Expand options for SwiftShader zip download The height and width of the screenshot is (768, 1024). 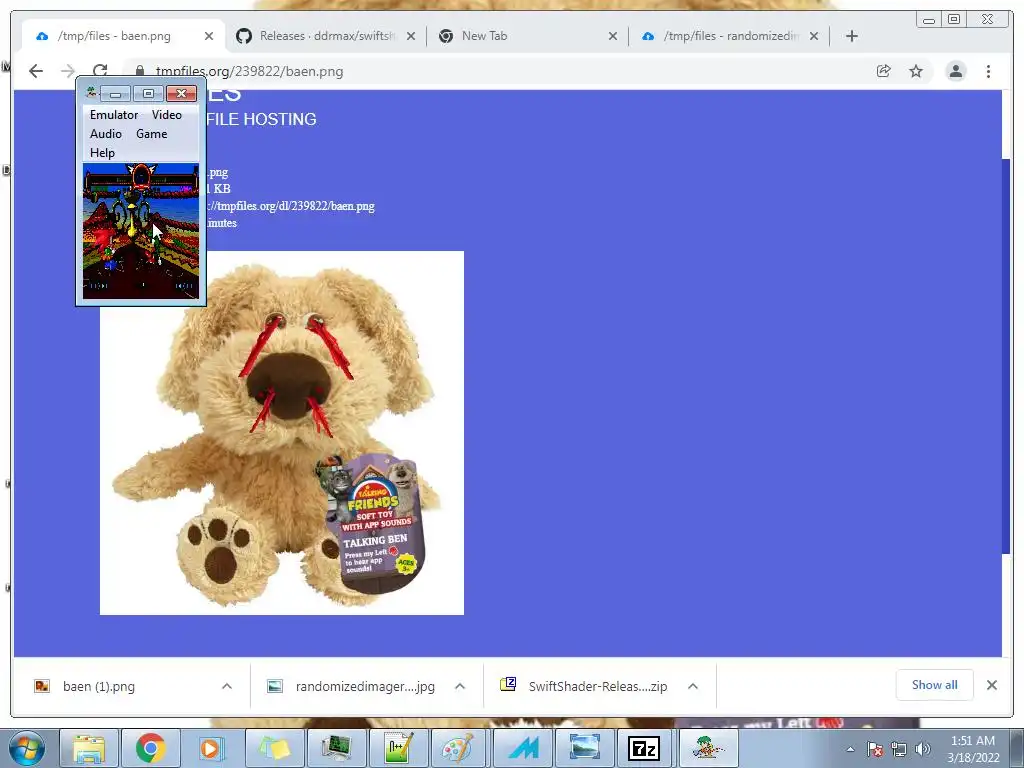click(x=693, y=686)
